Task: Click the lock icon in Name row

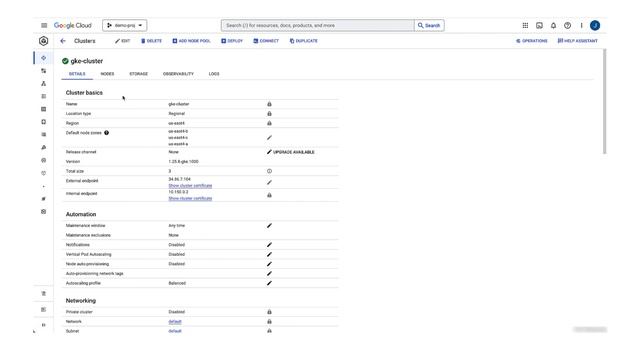Action: coord(269,104)
